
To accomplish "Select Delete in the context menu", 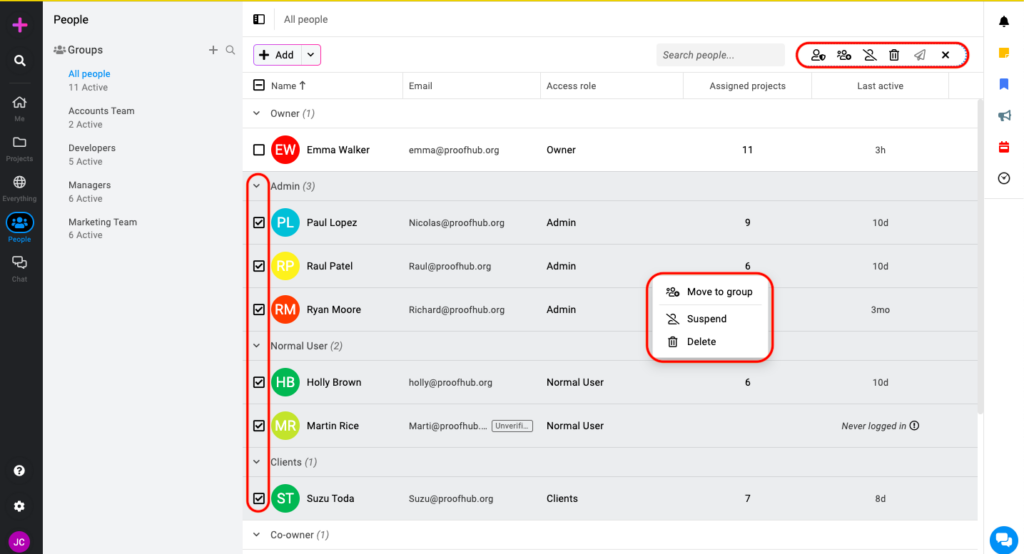I will tap(700, 342).
